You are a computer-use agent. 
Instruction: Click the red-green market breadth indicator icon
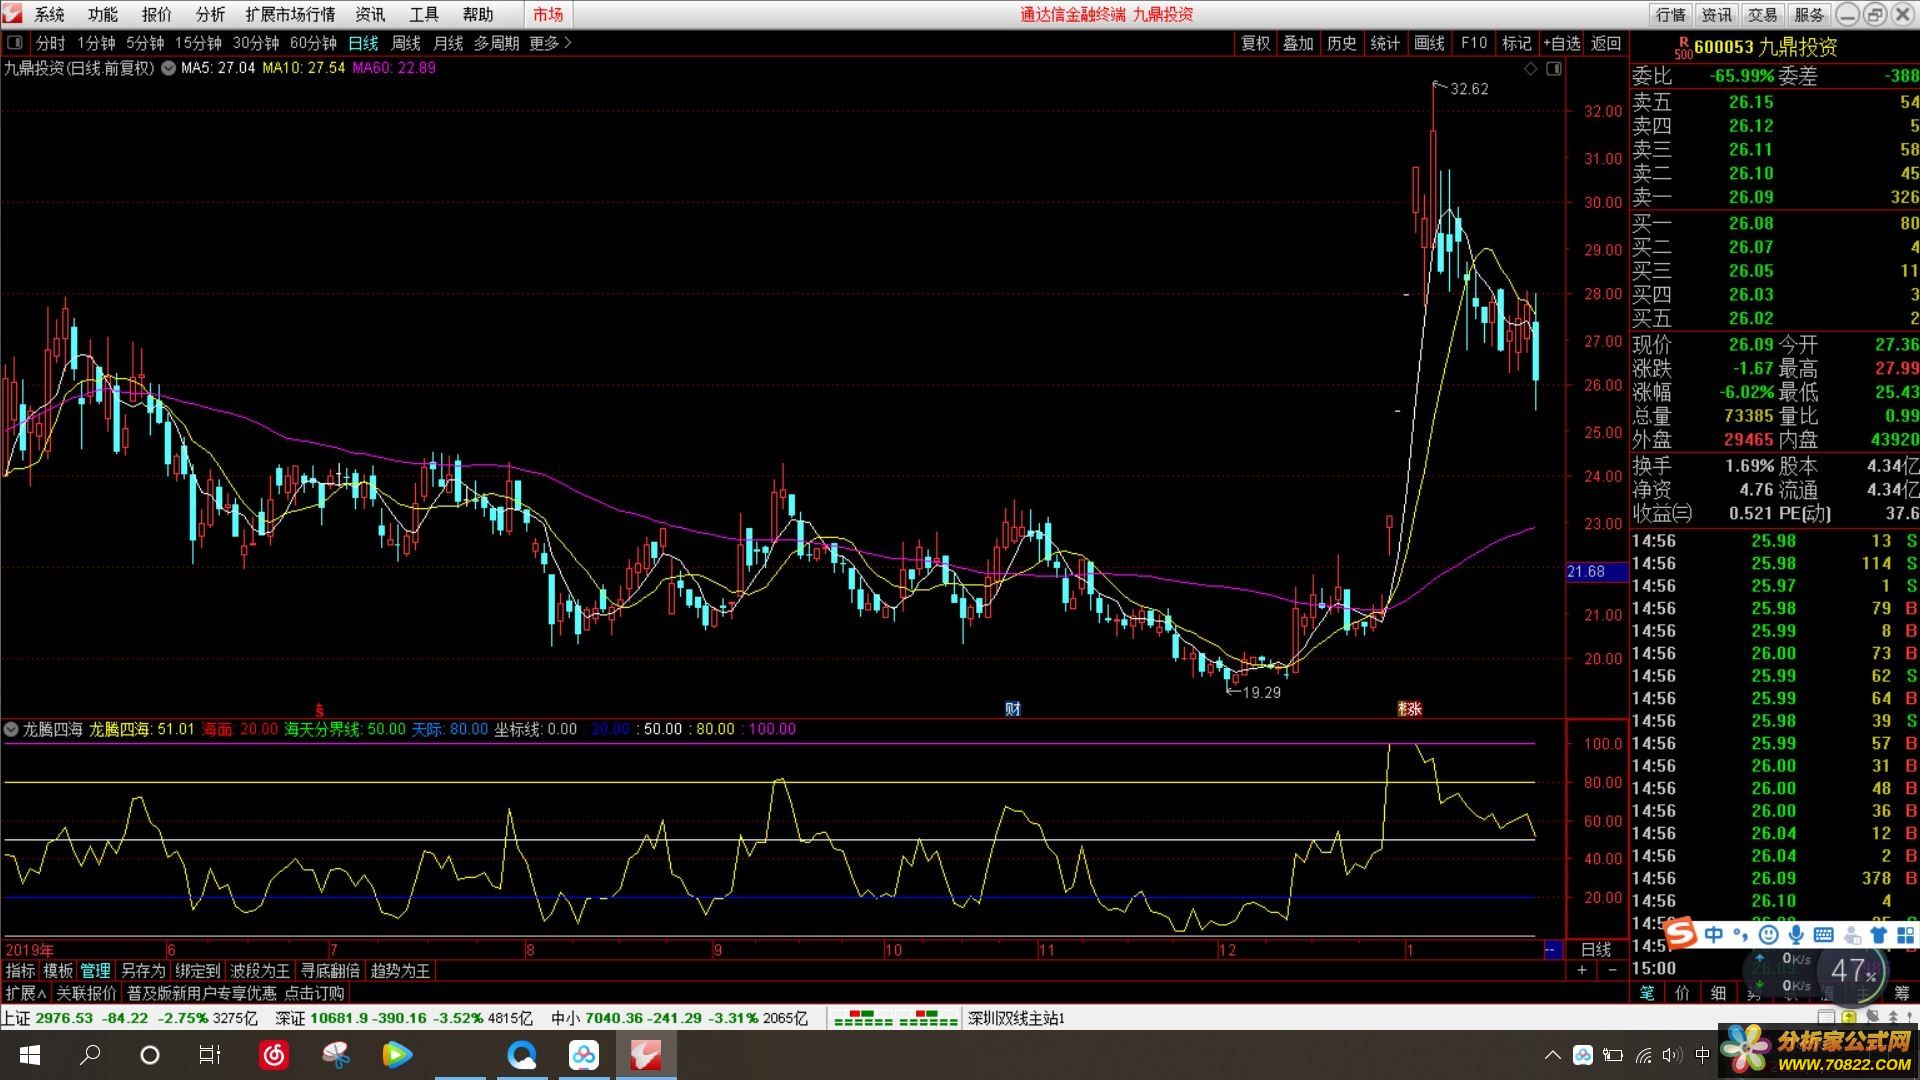[896, 1019]
